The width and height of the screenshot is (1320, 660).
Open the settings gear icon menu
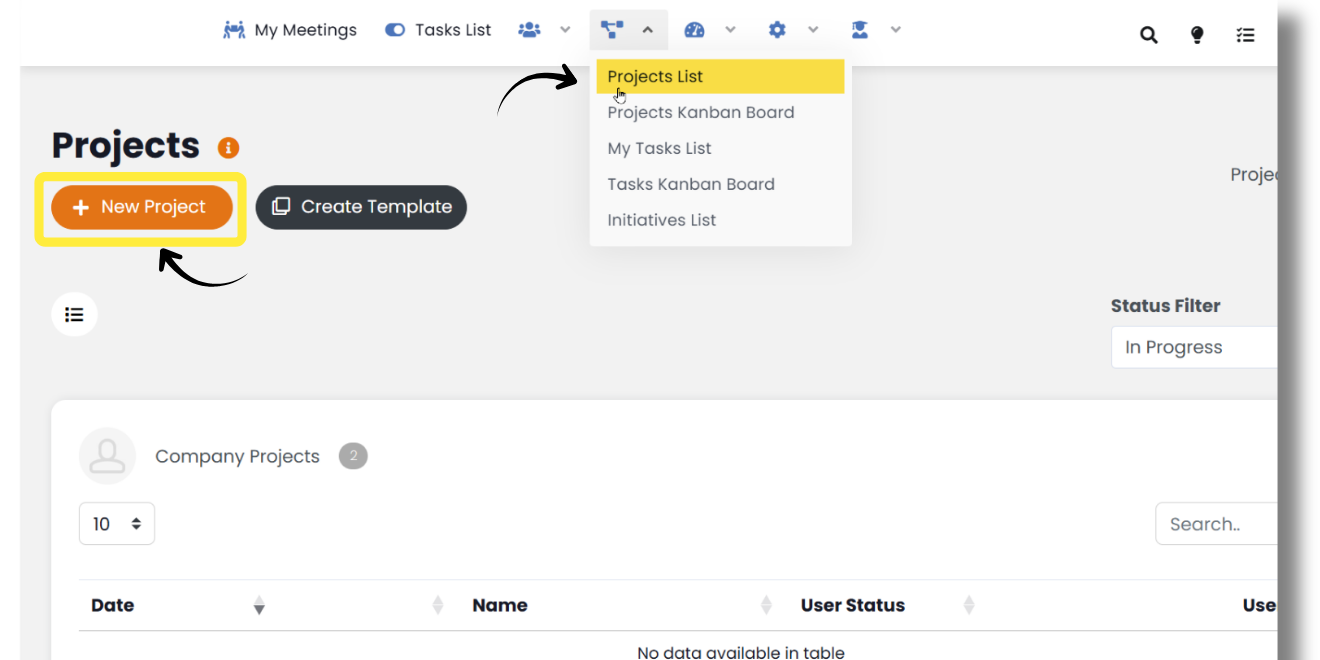[777, 30]
